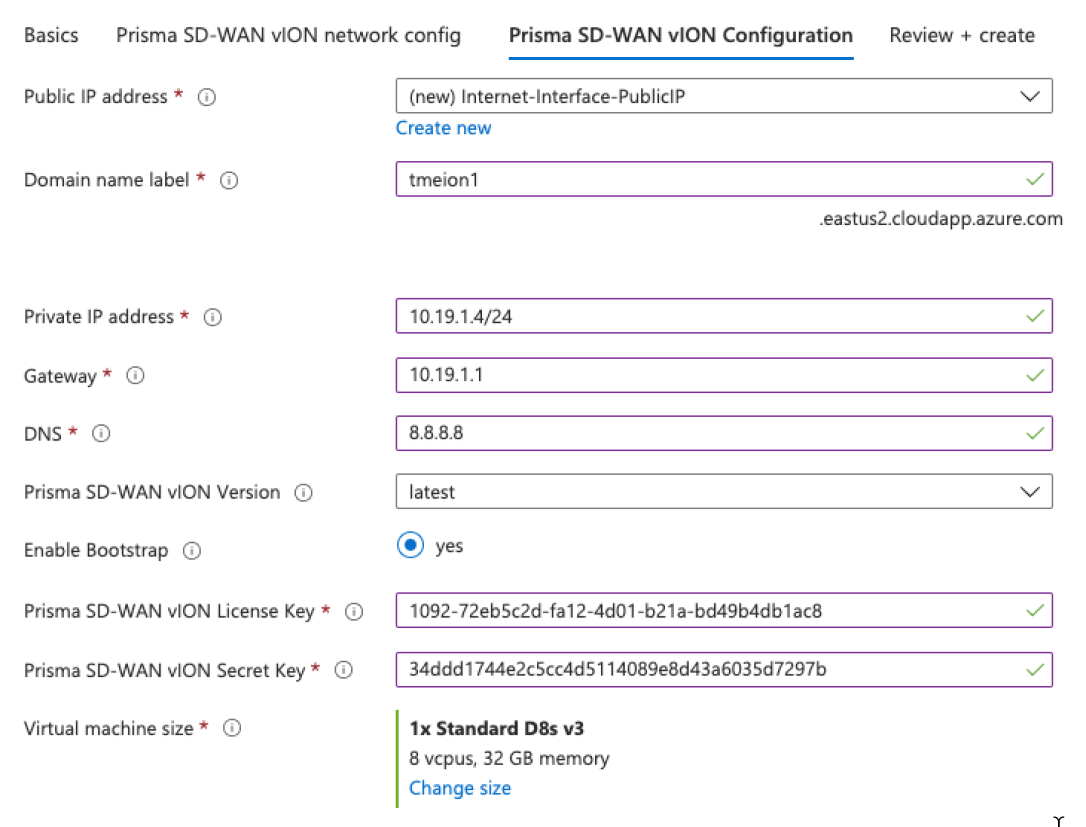The width and height of the screenshot is (1086, 827).
Task: Select the 'yes' Enable Bootstrap radio button
Action: (410, 546)
